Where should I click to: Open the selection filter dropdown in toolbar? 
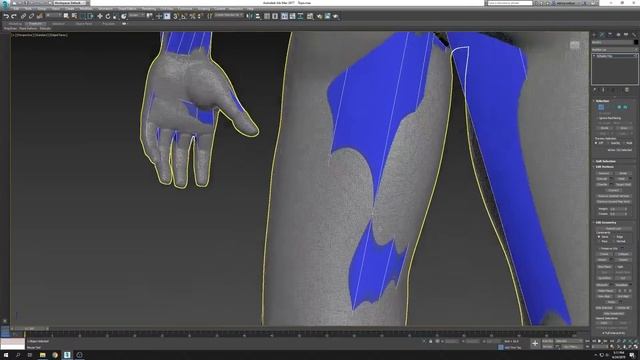pyautogui.click(x=53, y=16)
